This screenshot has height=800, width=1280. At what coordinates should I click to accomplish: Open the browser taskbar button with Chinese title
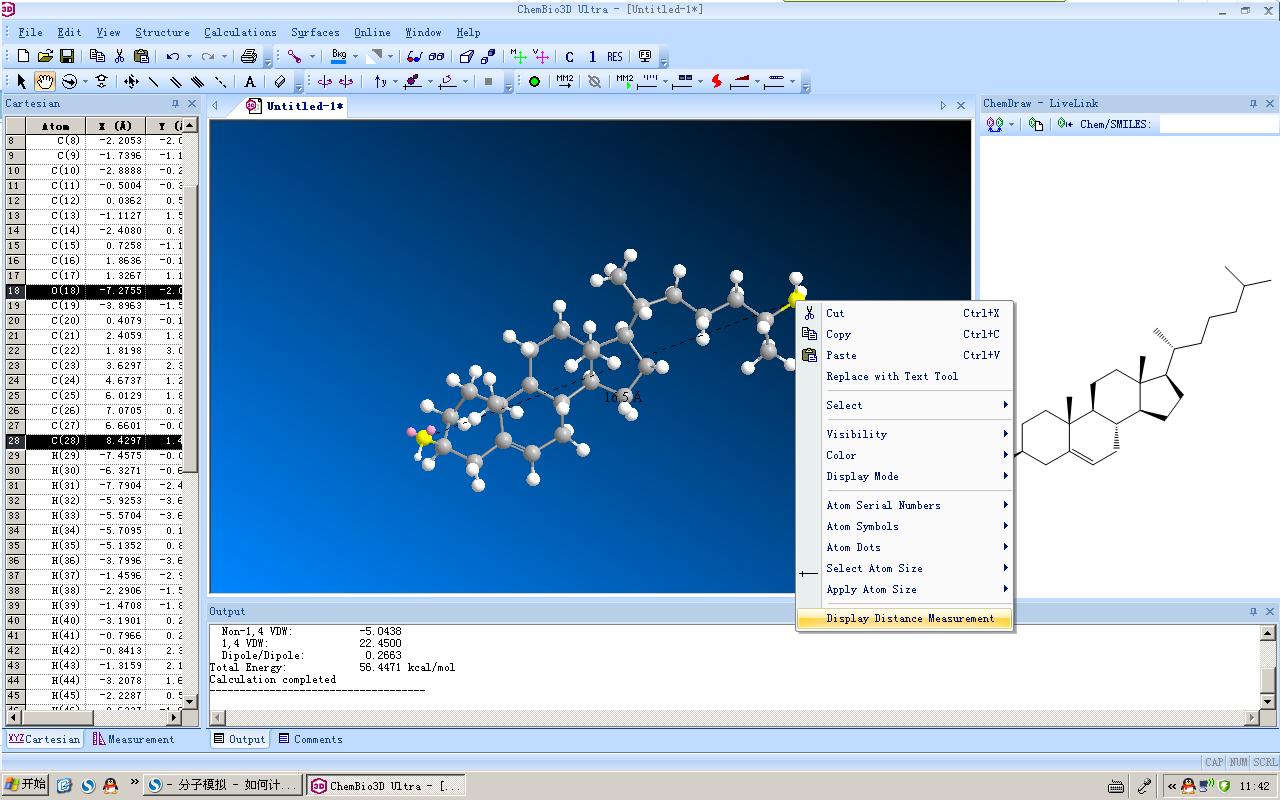(x=222, y=785)
